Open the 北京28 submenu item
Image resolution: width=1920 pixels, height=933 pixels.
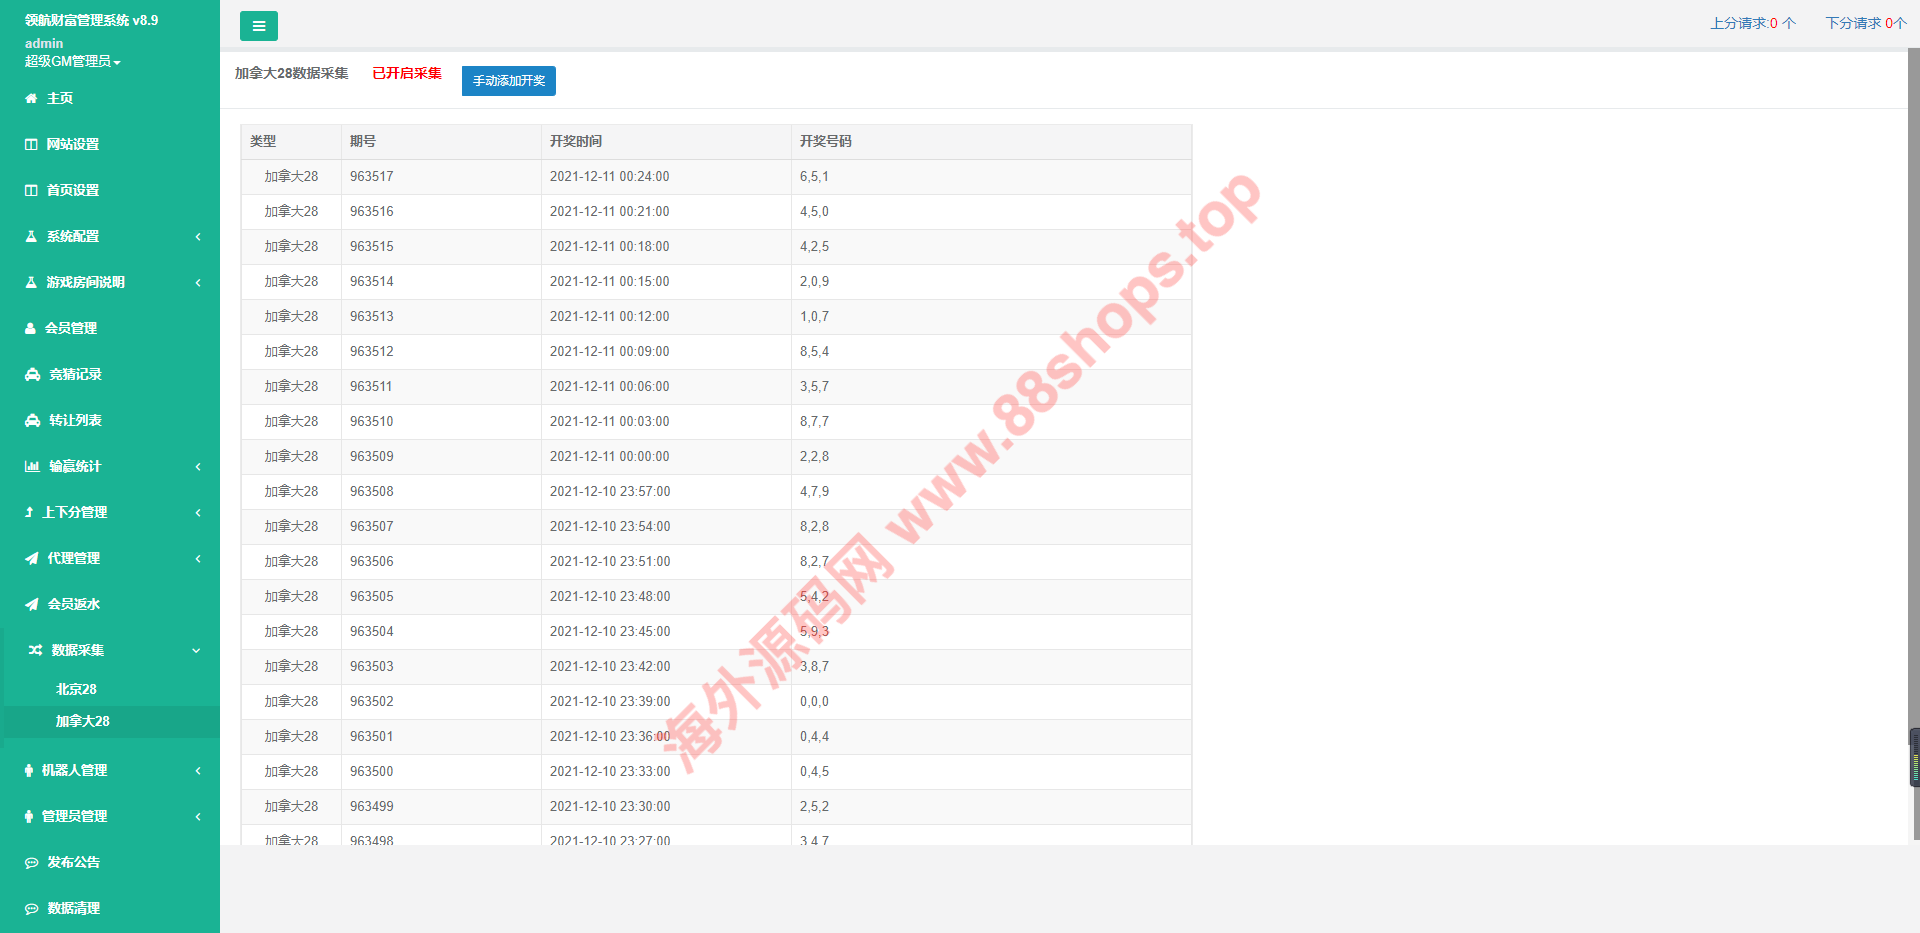[x=76, y=689]
